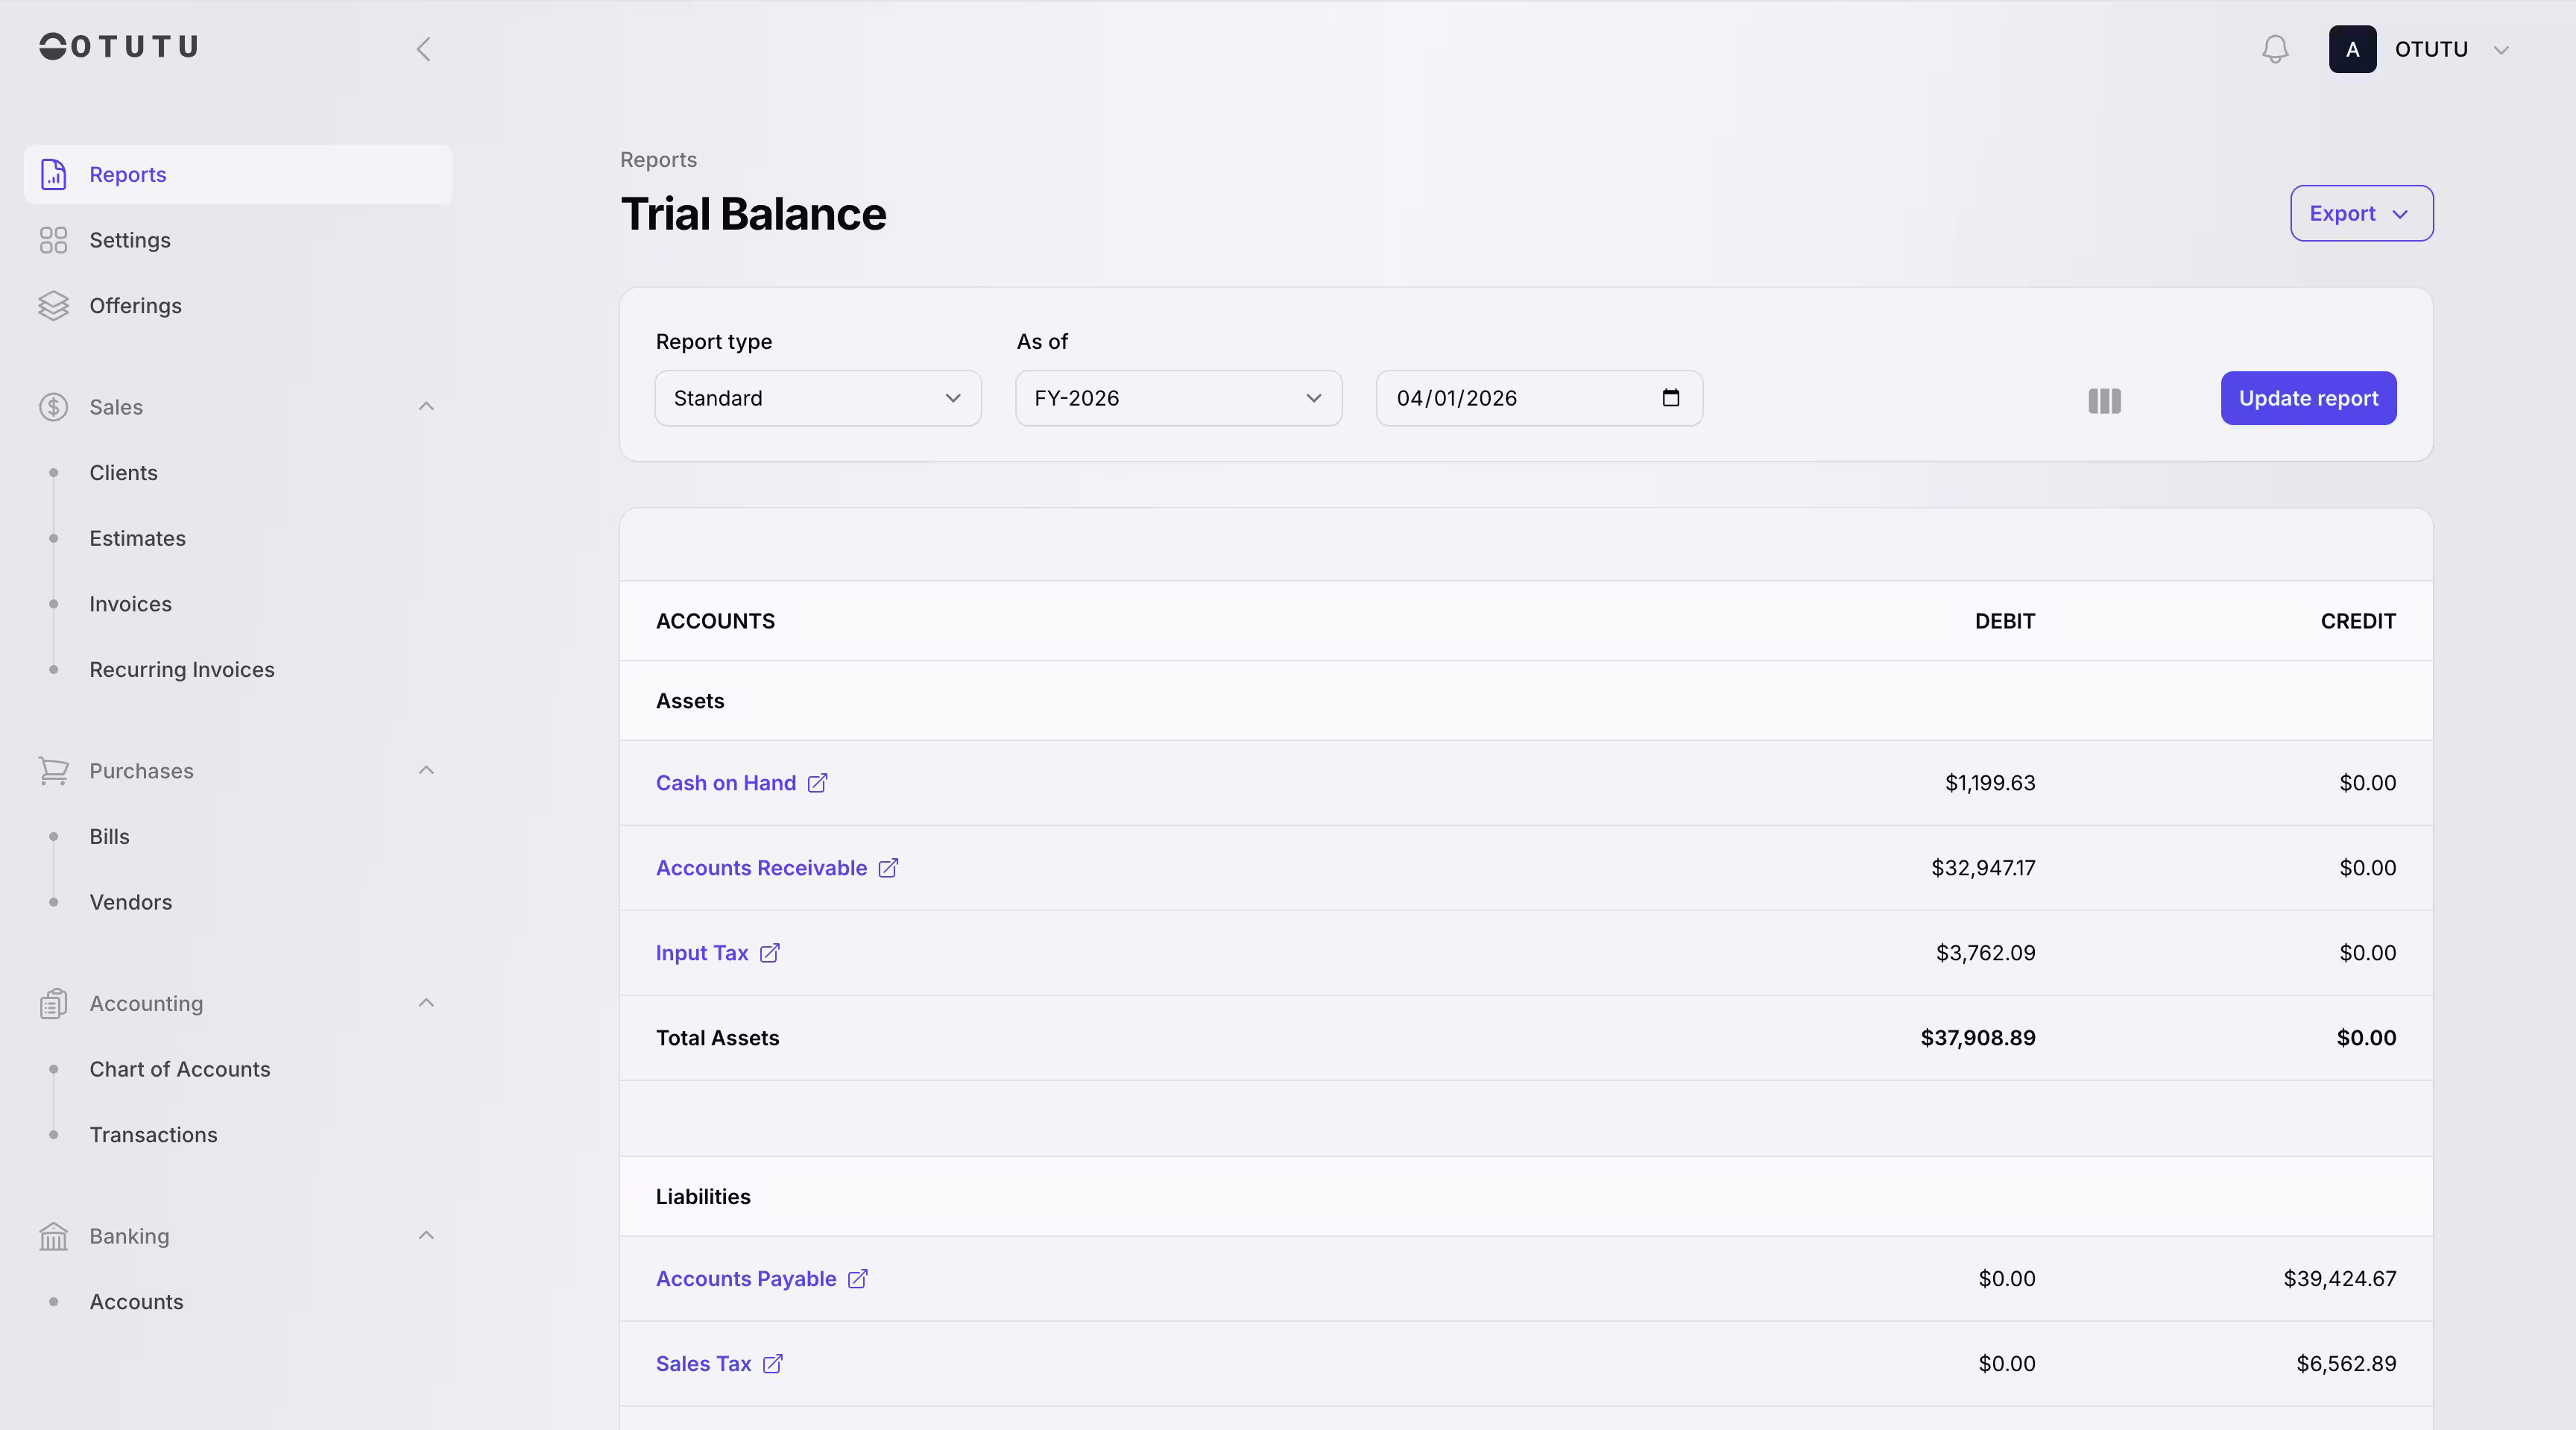Open the Report type Standard dropdown

coord(816,397)
